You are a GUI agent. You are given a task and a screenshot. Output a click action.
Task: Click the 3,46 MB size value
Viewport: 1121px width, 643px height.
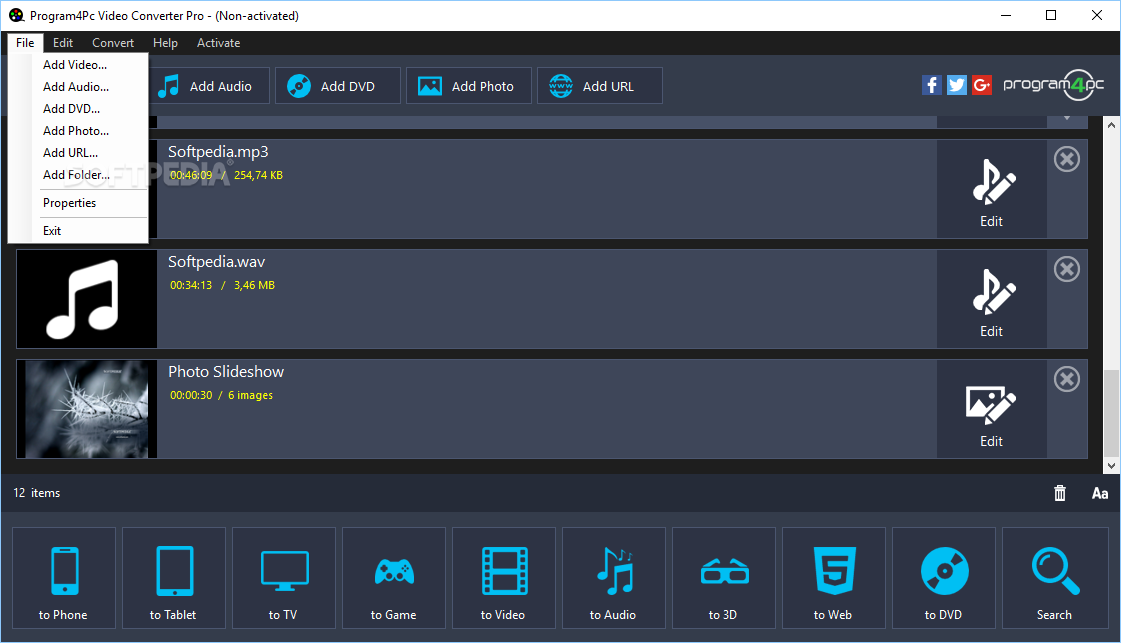[x=254, y=285]
